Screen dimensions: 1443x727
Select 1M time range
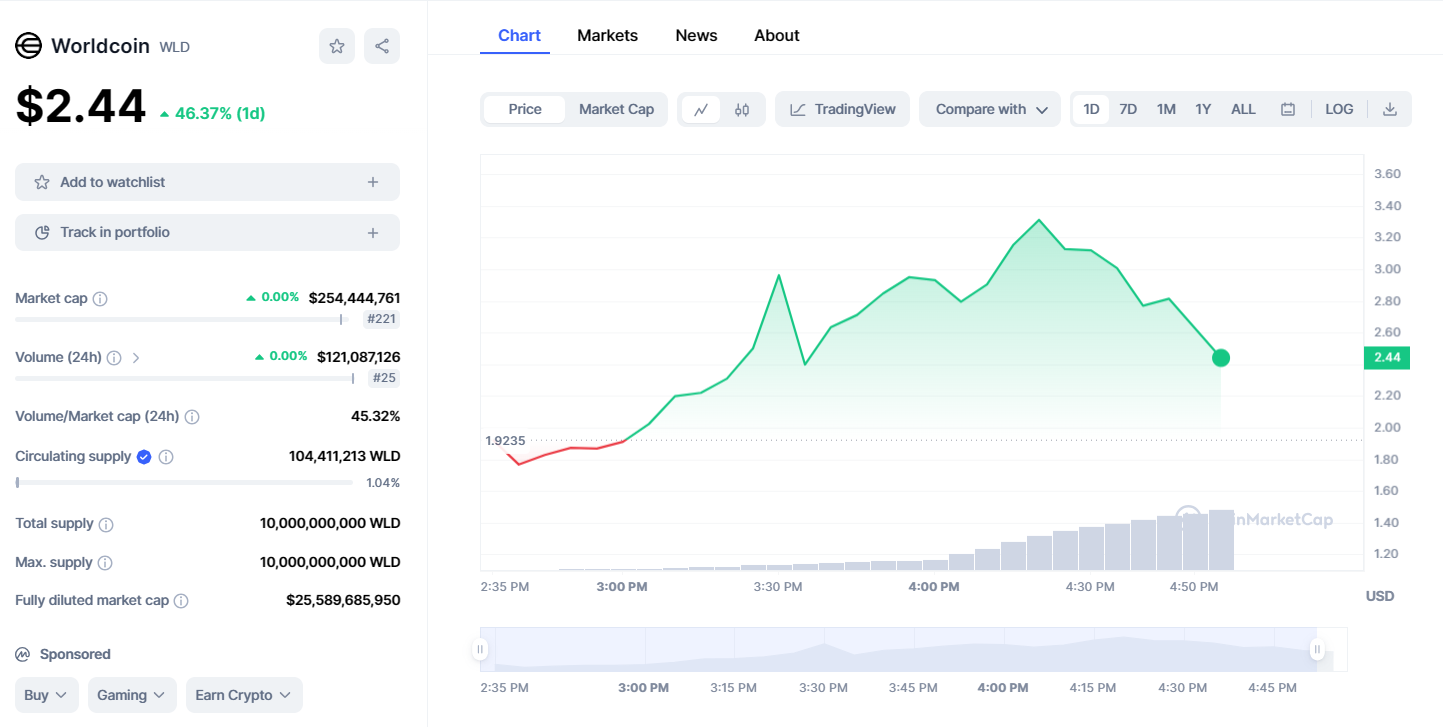coord(1166,109)
